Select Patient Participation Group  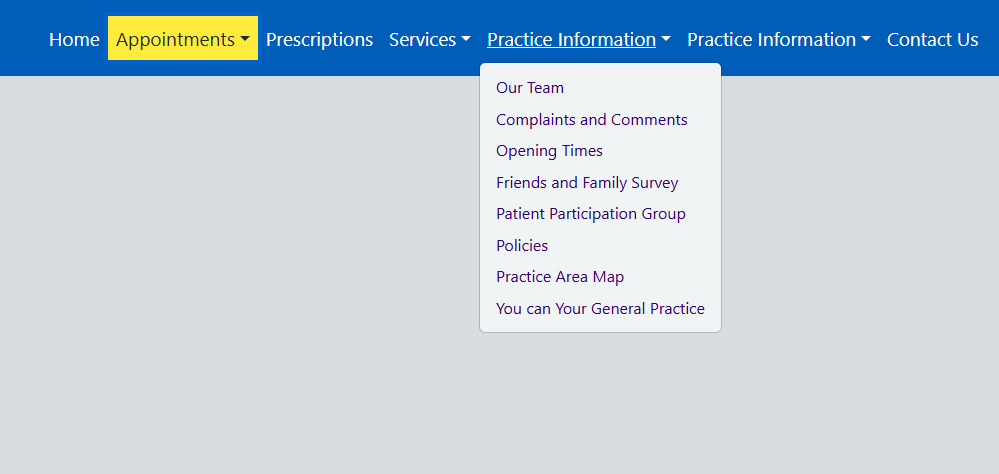click(591, 214)
